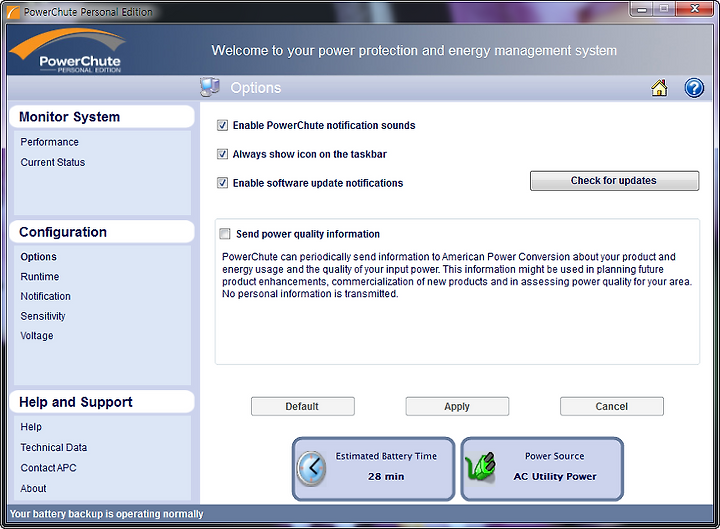
Task: Click the title bar PowerChute app icon
Action: 13,12
